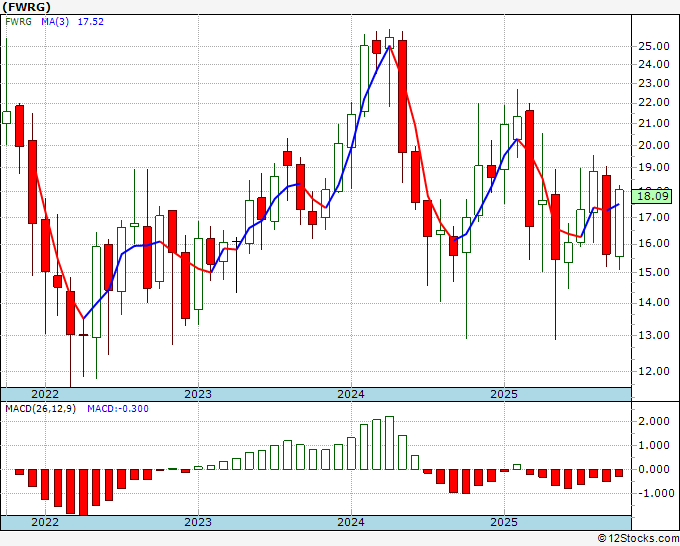Click 2022 on the price chart timeline
Image resolution: width=680 pixels, height=546 pixels.
coord(45,394)
